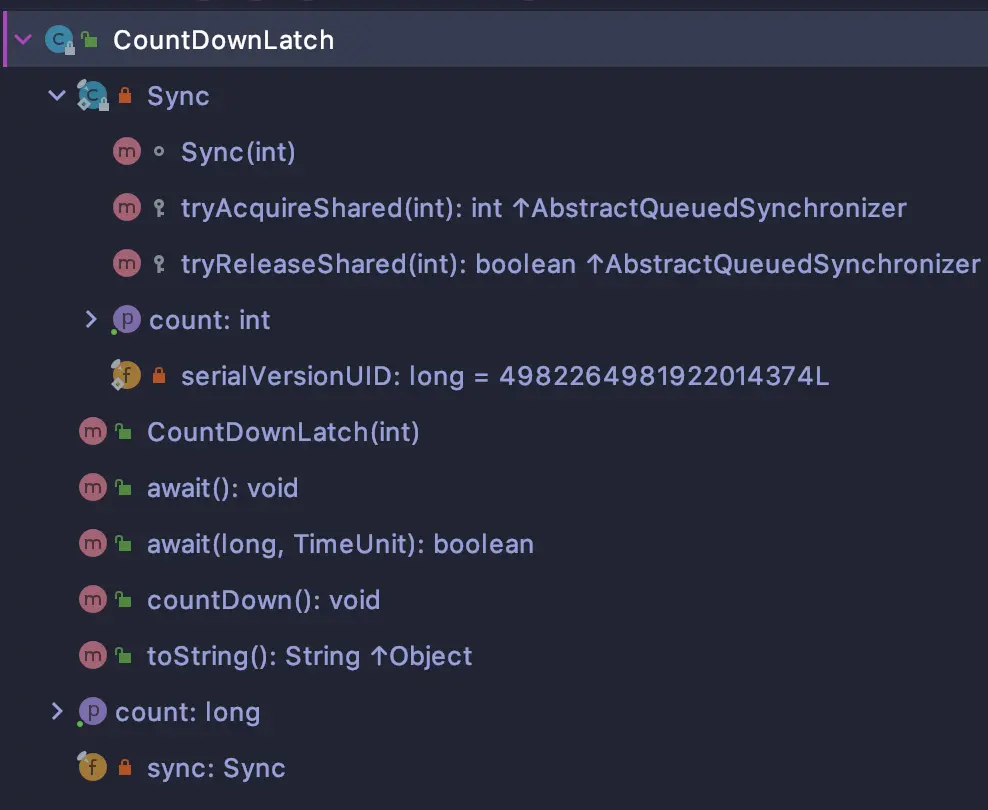Click property icon beside count: int
988x810 pixels.
(127, 320)
